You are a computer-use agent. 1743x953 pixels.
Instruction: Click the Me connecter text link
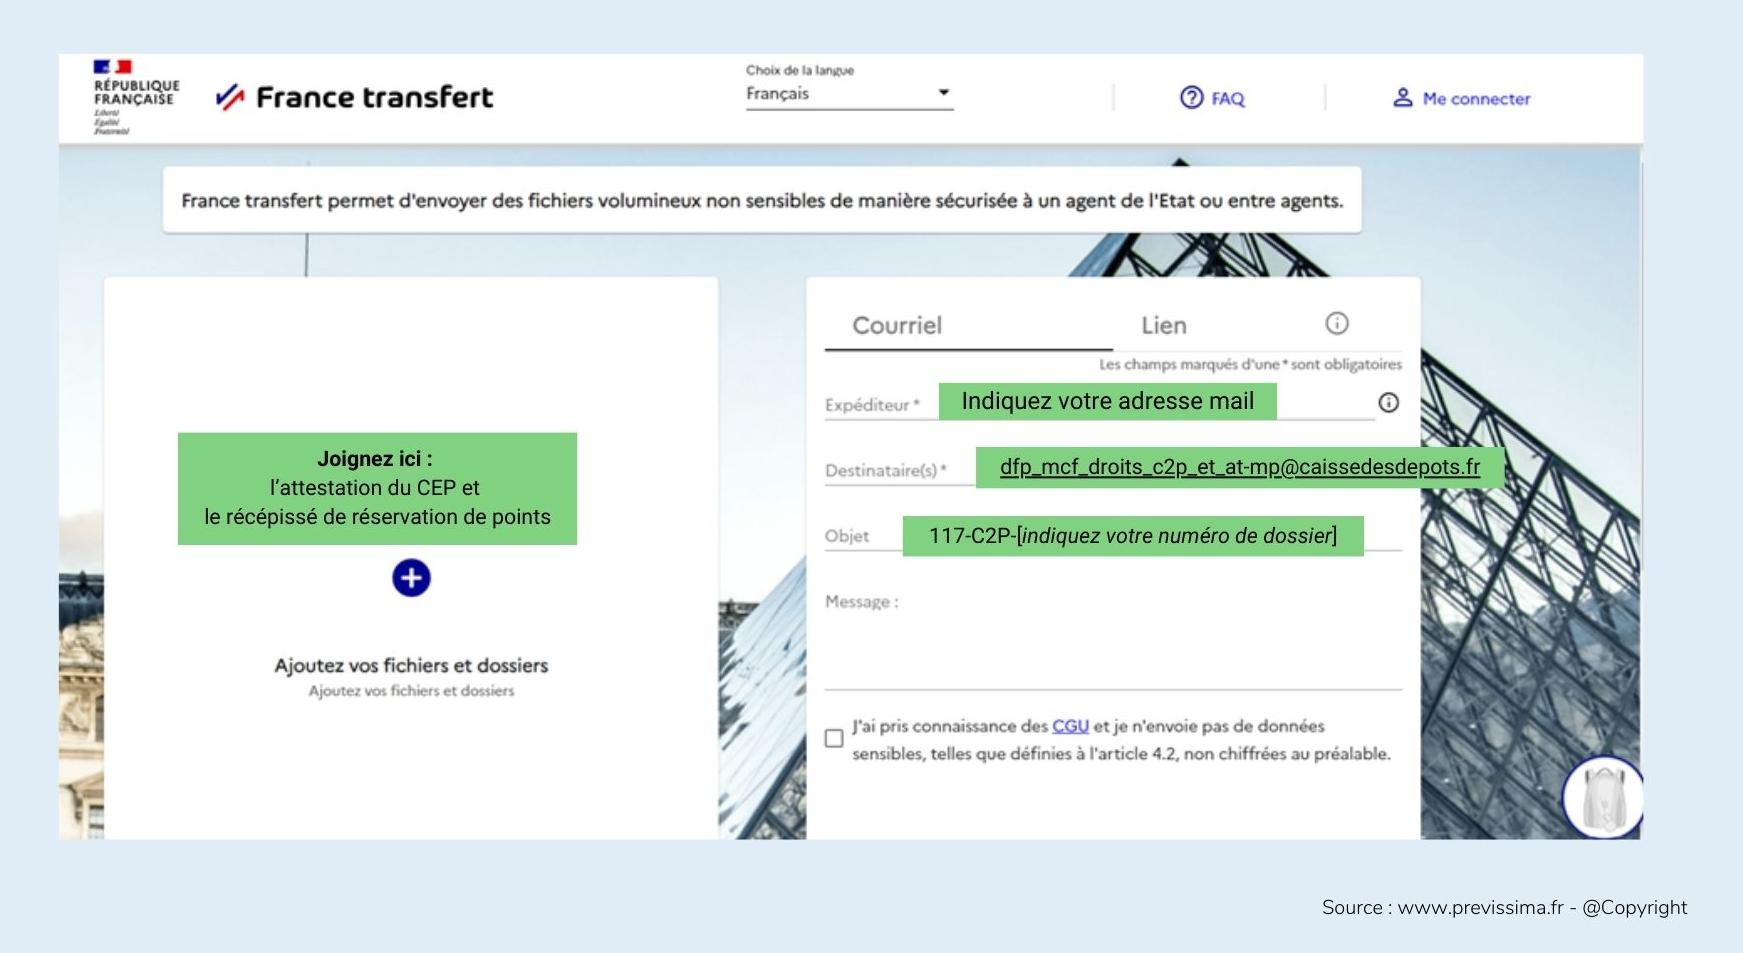coord(1476,99)
